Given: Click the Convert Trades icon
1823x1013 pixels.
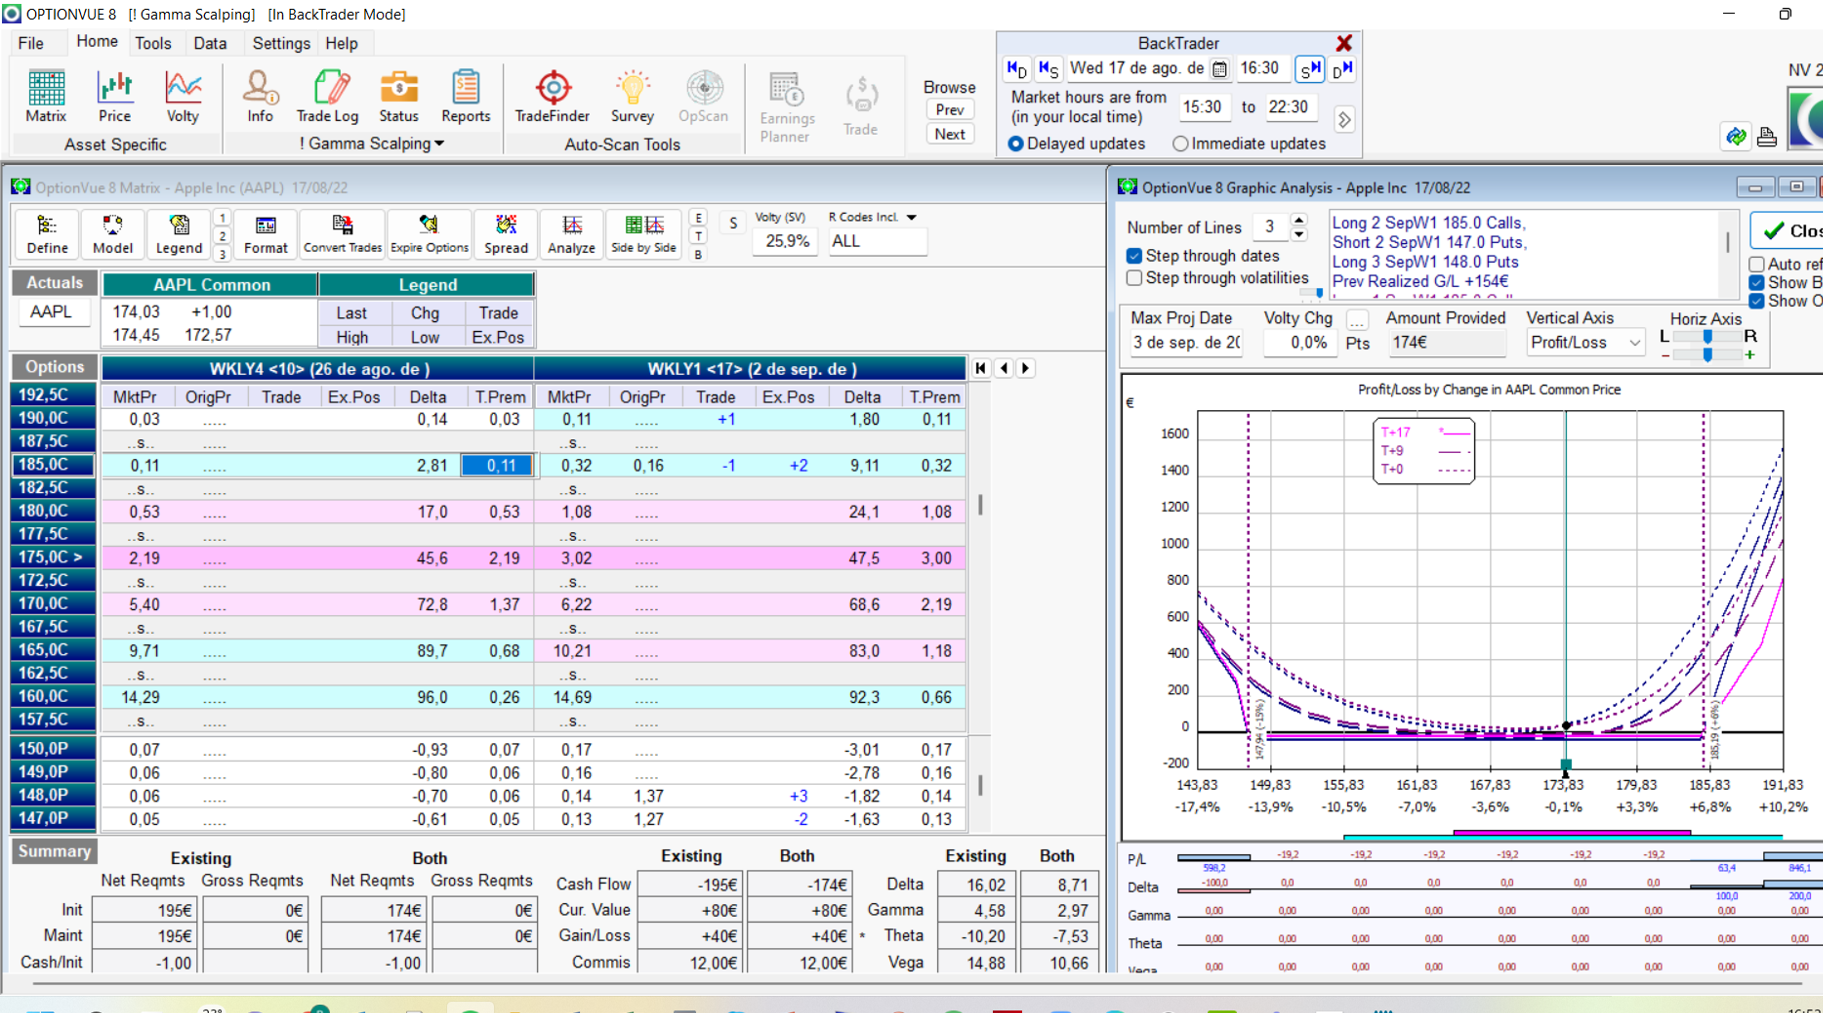Looking at the screenshot, I should (342, 235).
